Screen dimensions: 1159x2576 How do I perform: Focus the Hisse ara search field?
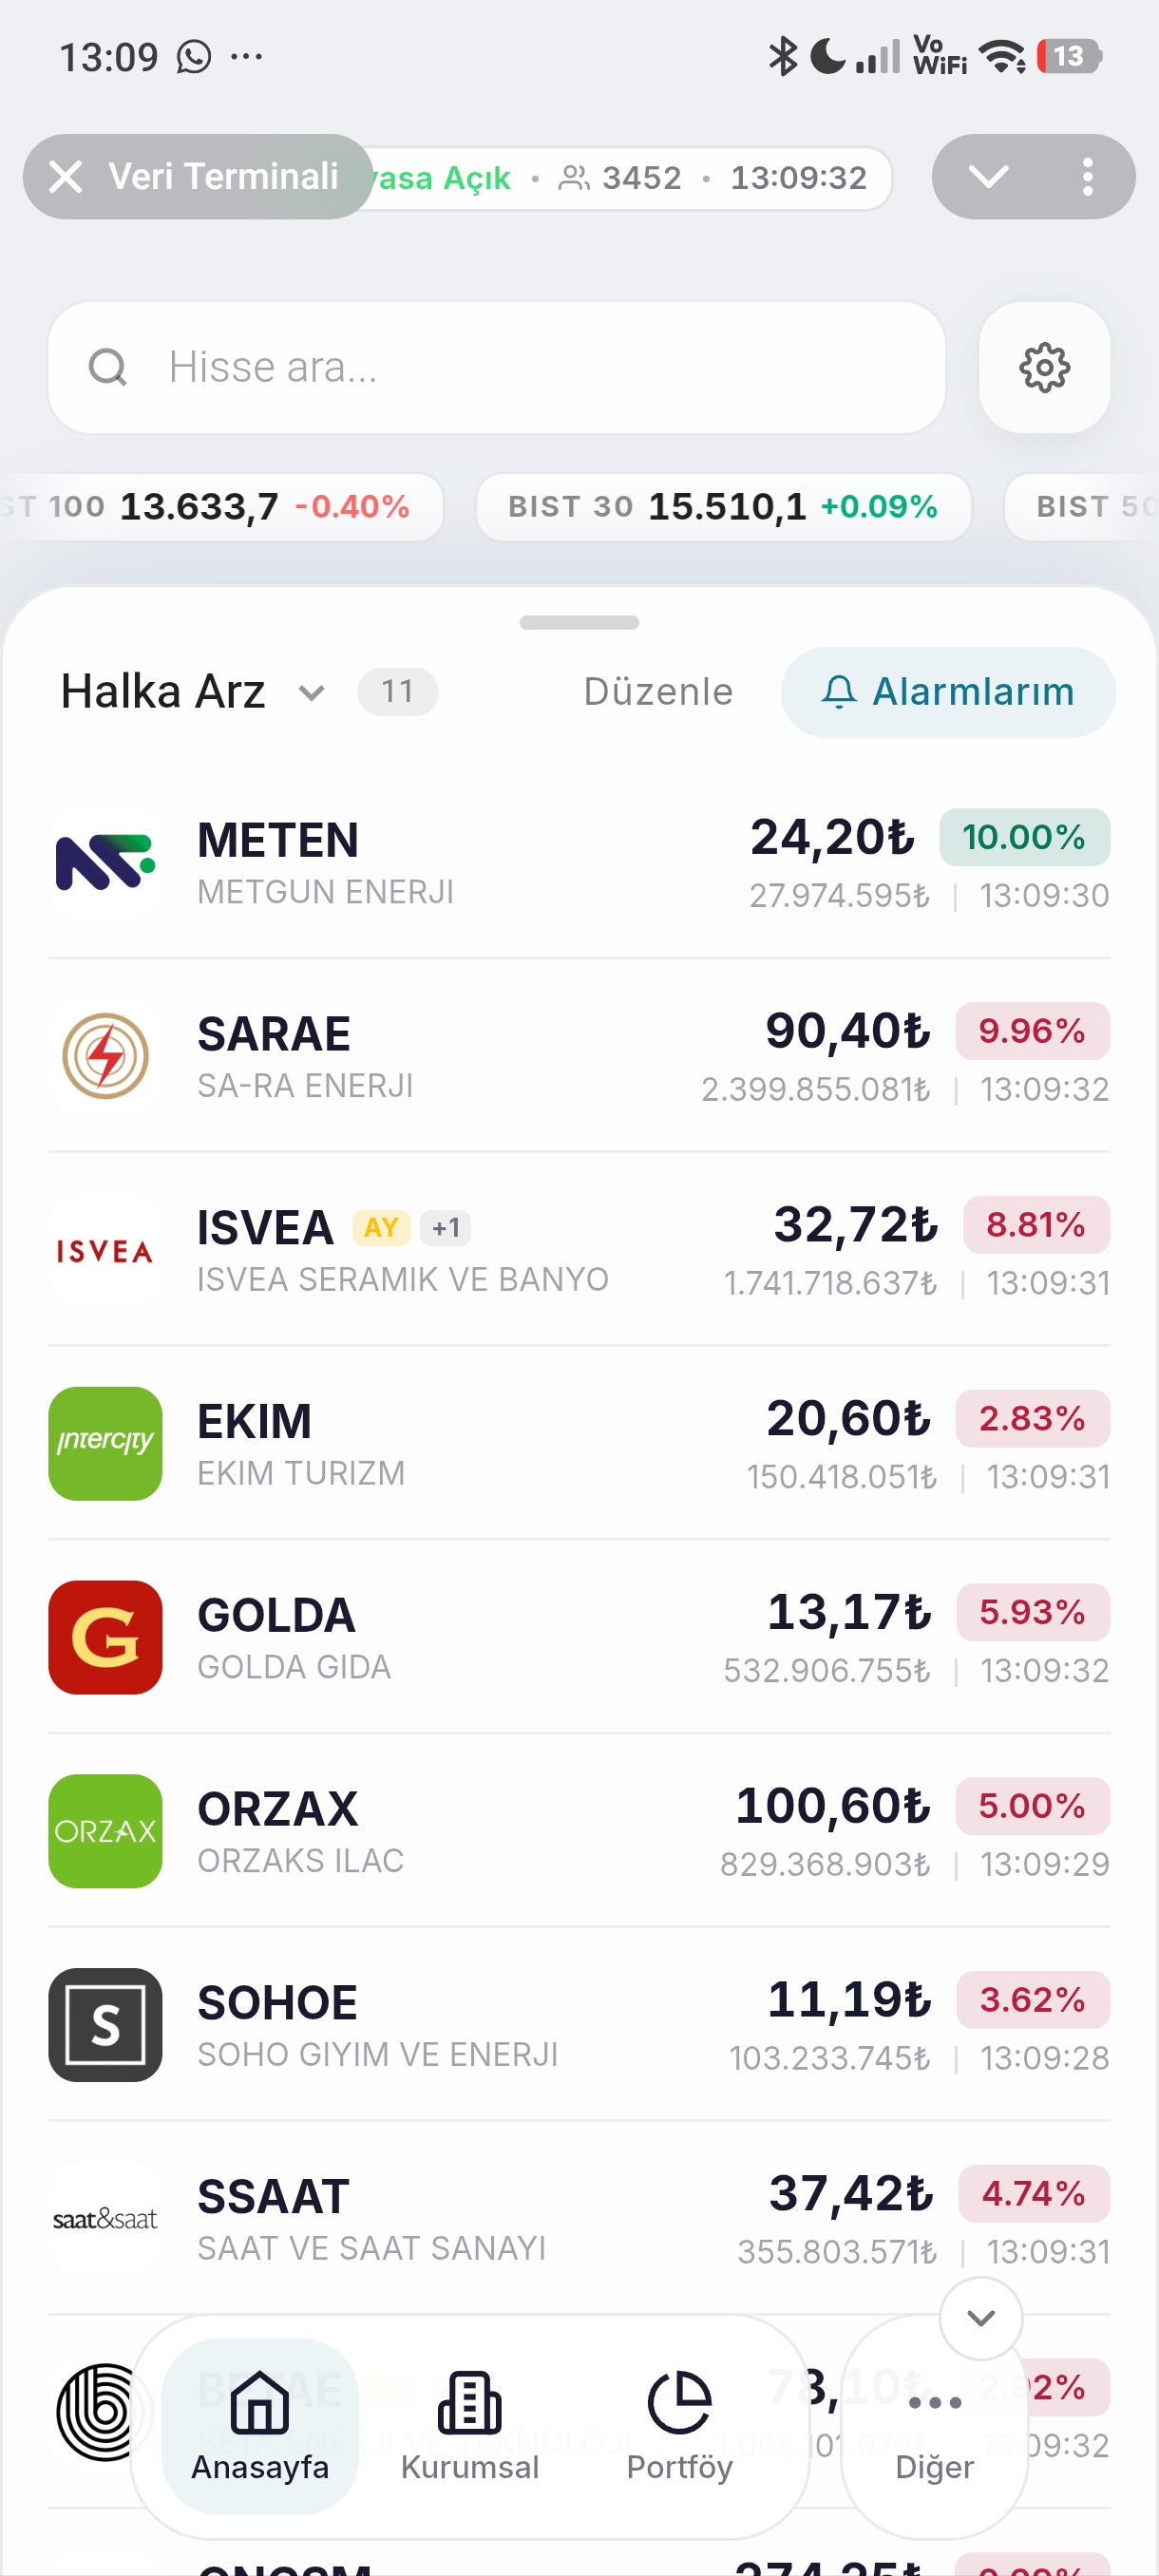tap(496, 367)
